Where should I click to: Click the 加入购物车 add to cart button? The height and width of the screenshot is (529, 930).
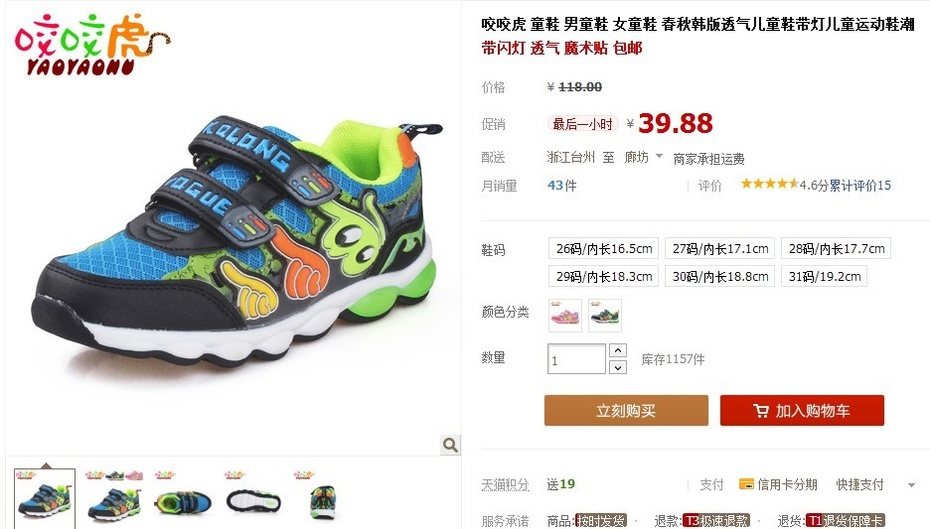(x=802, y=410)
